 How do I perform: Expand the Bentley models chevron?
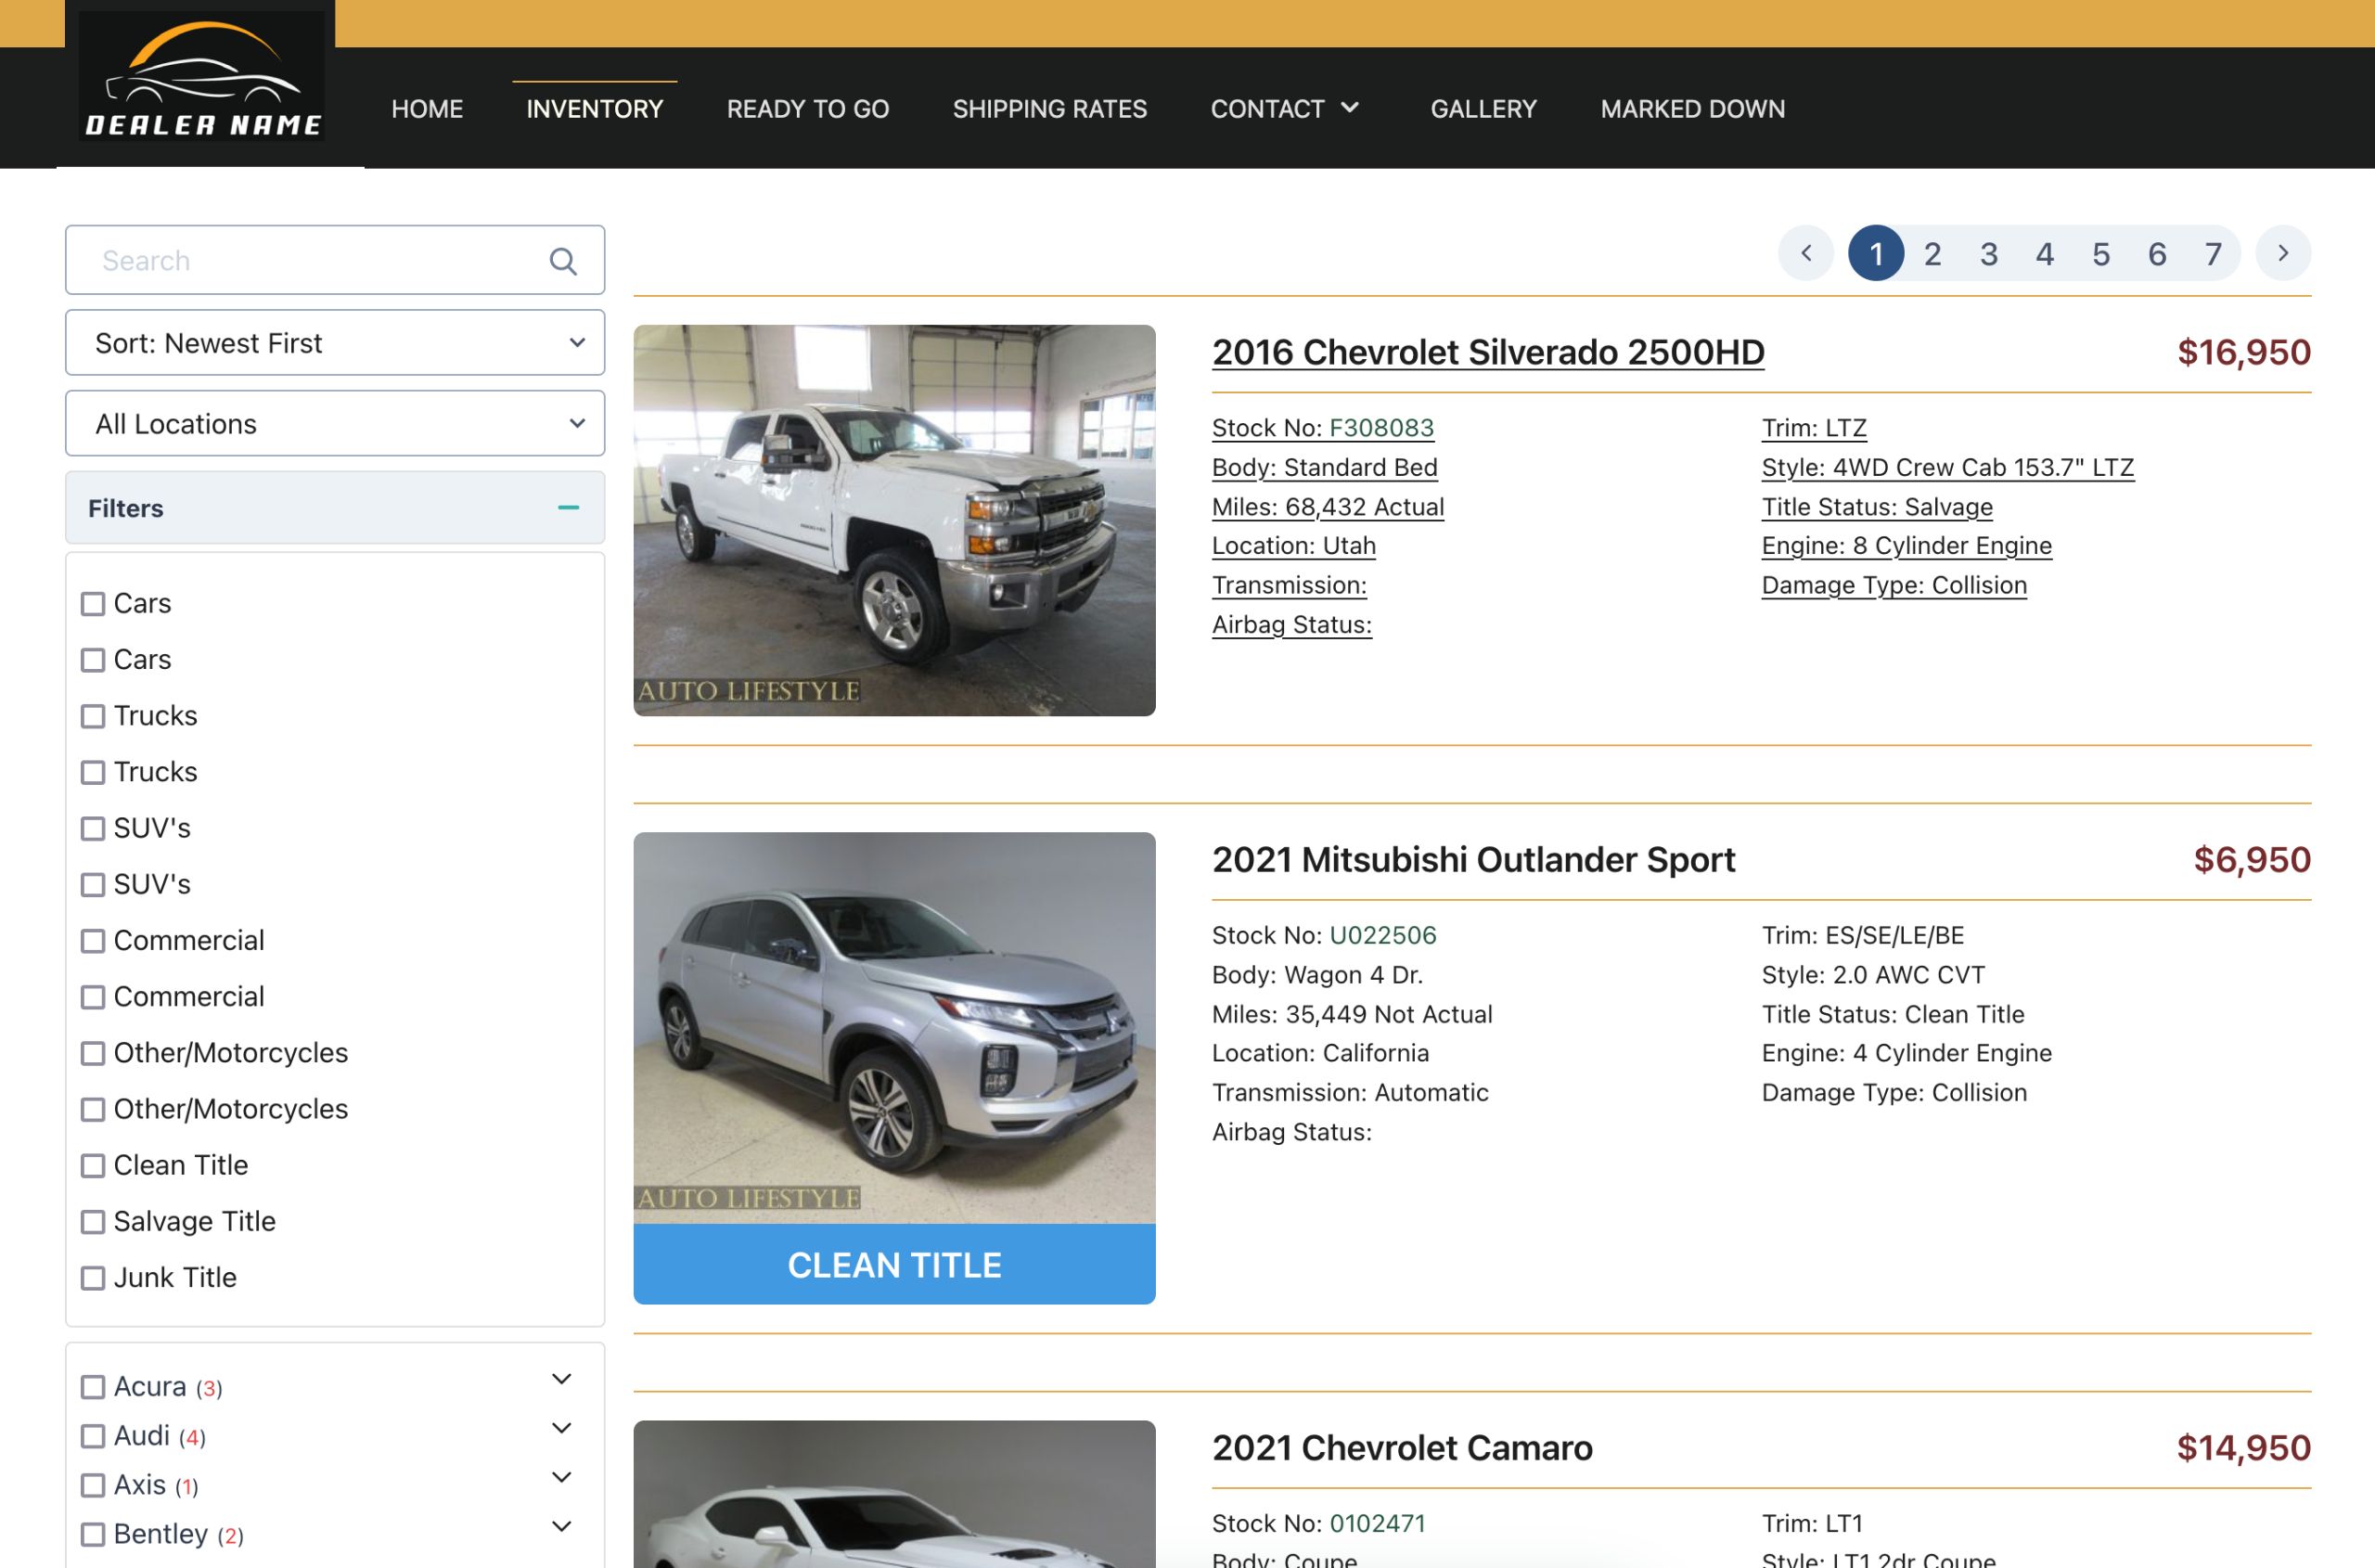click(x=562, y=1526)
